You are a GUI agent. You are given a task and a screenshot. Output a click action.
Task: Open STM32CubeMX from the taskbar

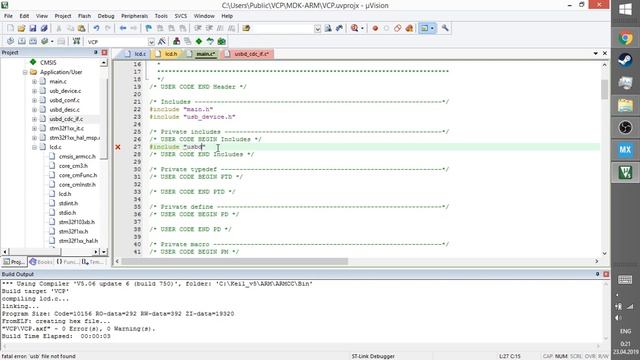point(625,149)
